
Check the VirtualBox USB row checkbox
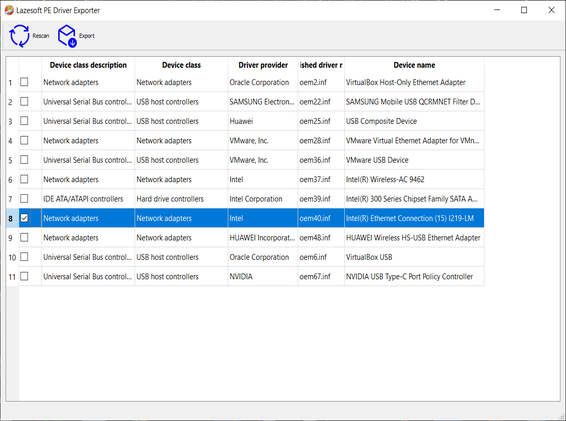(x=24, y=257)
